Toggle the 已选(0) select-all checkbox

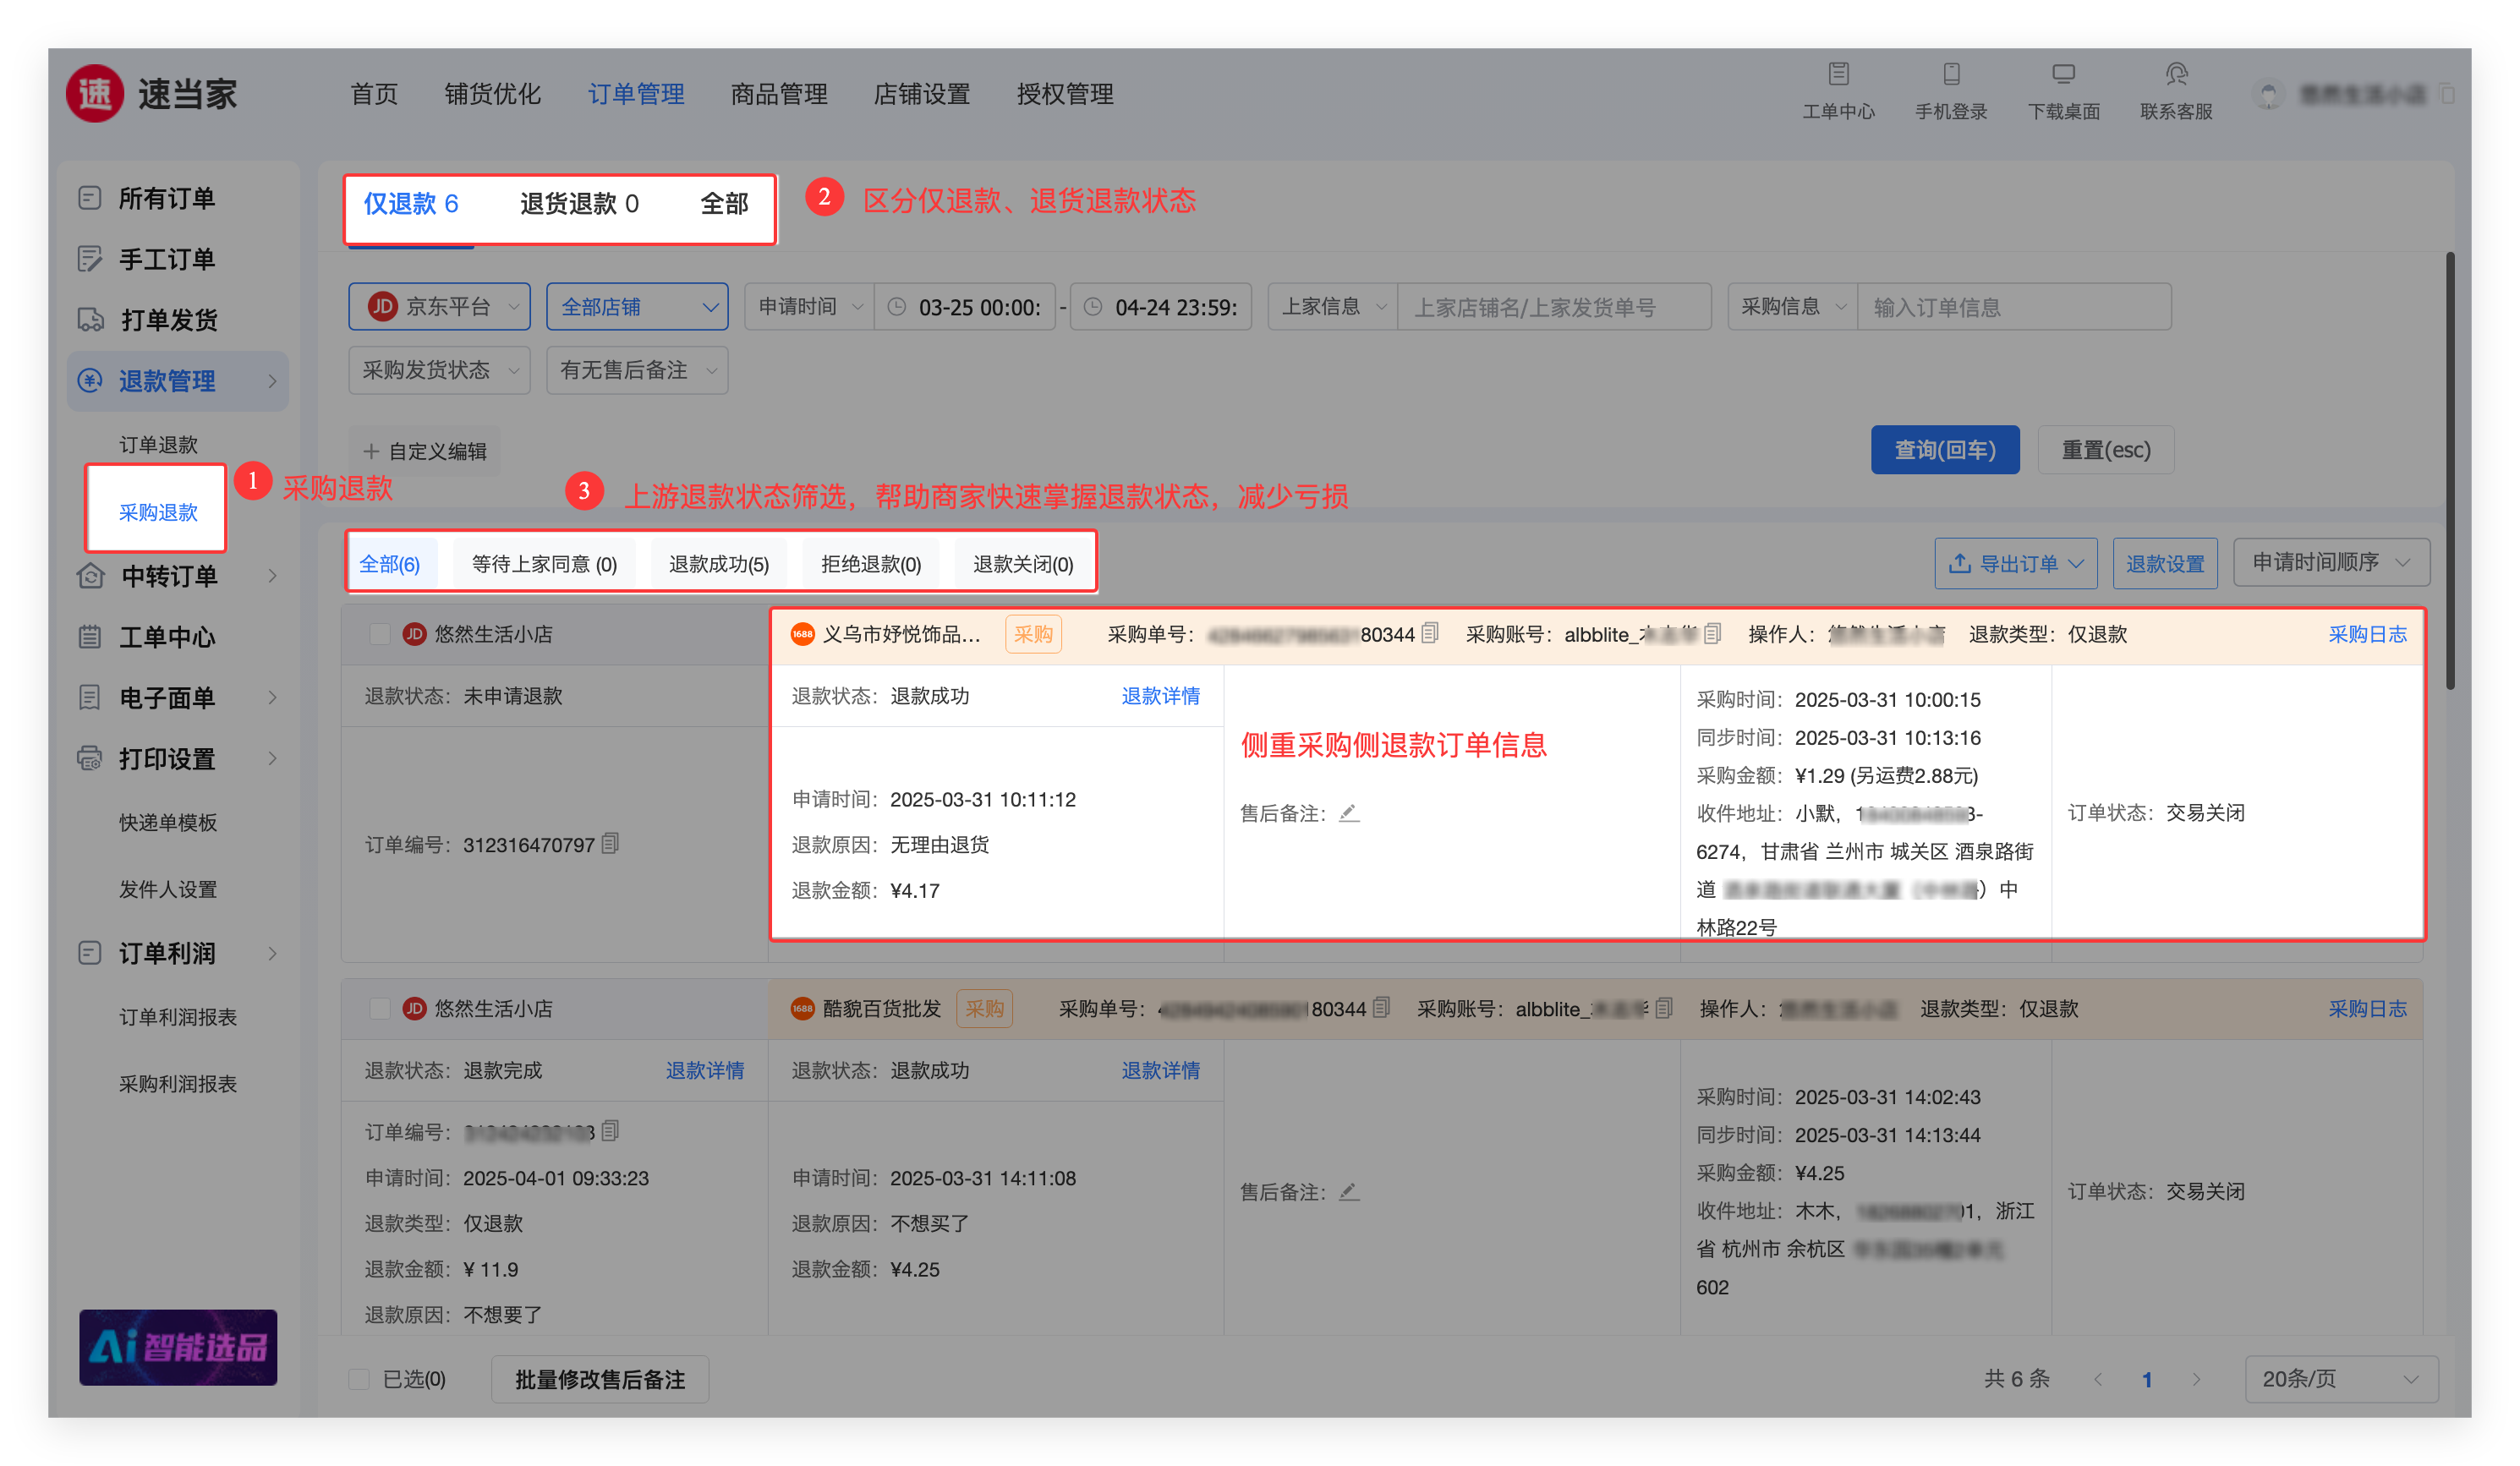pos(359,1379)
